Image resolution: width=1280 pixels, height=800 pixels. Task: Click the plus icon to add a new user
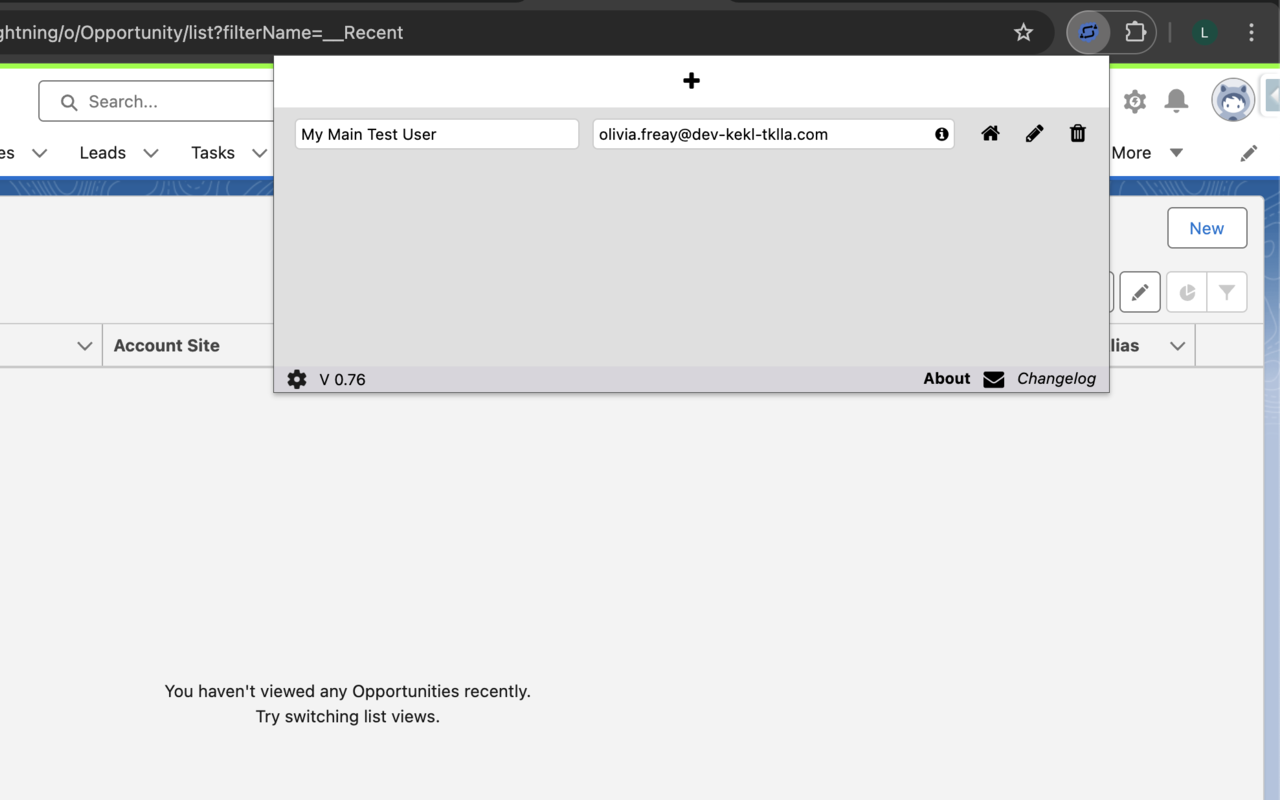[691, 80]
